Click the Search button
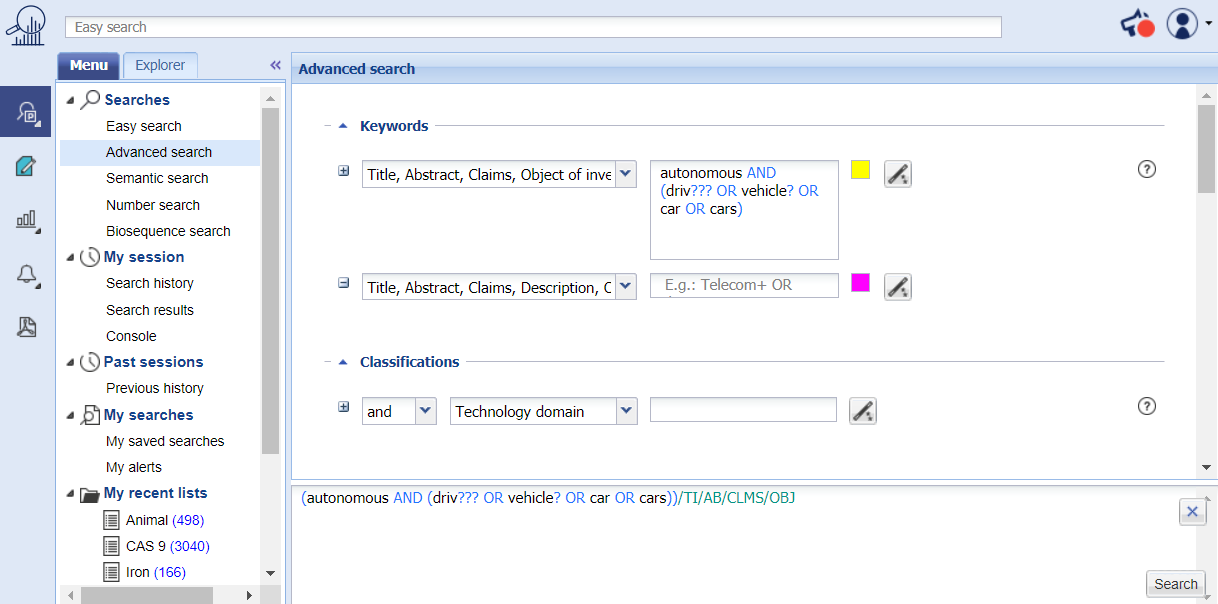This screenshot has width=1218, height=604. pos(1175,584)
